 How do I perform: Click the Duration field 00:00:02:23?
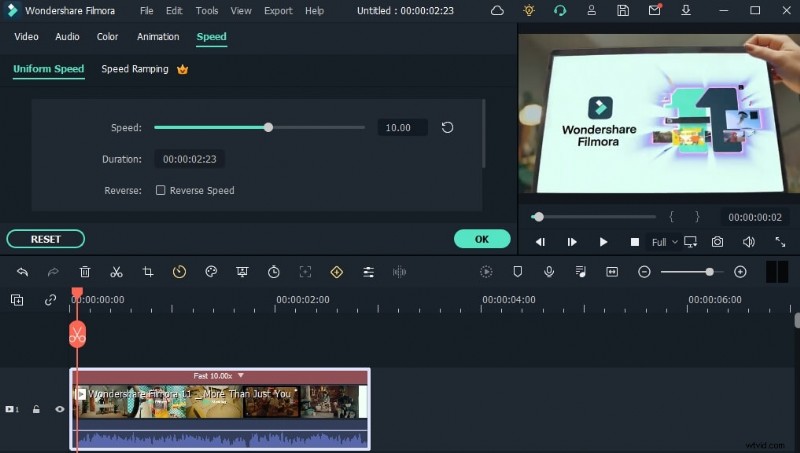tap(189, 159)
